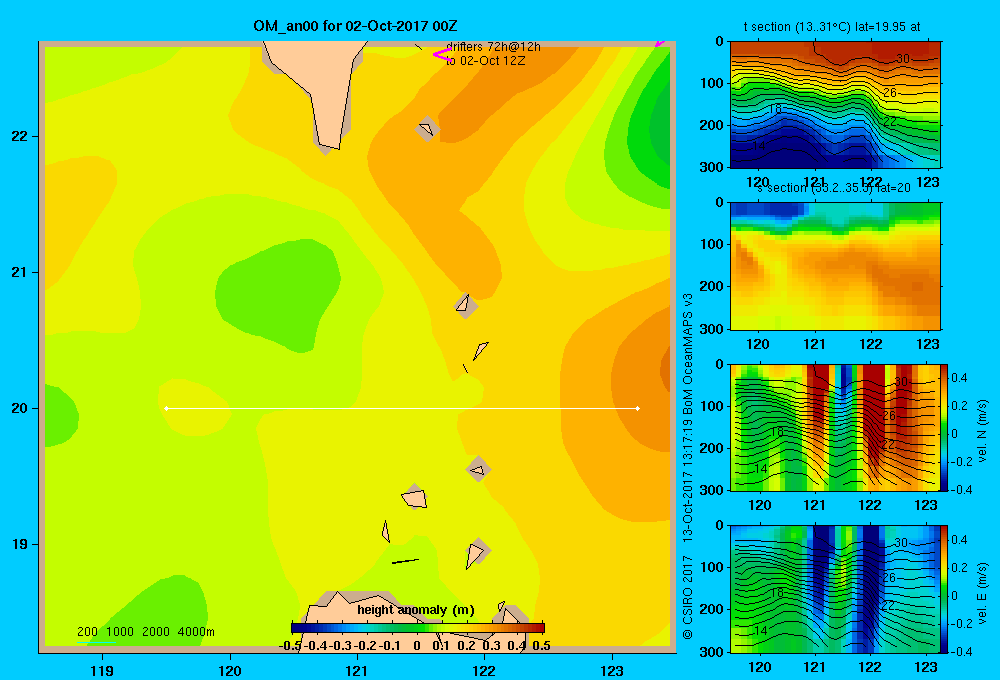
Task: Select the left endpoint of the white section line
Action: click(166, 408)
